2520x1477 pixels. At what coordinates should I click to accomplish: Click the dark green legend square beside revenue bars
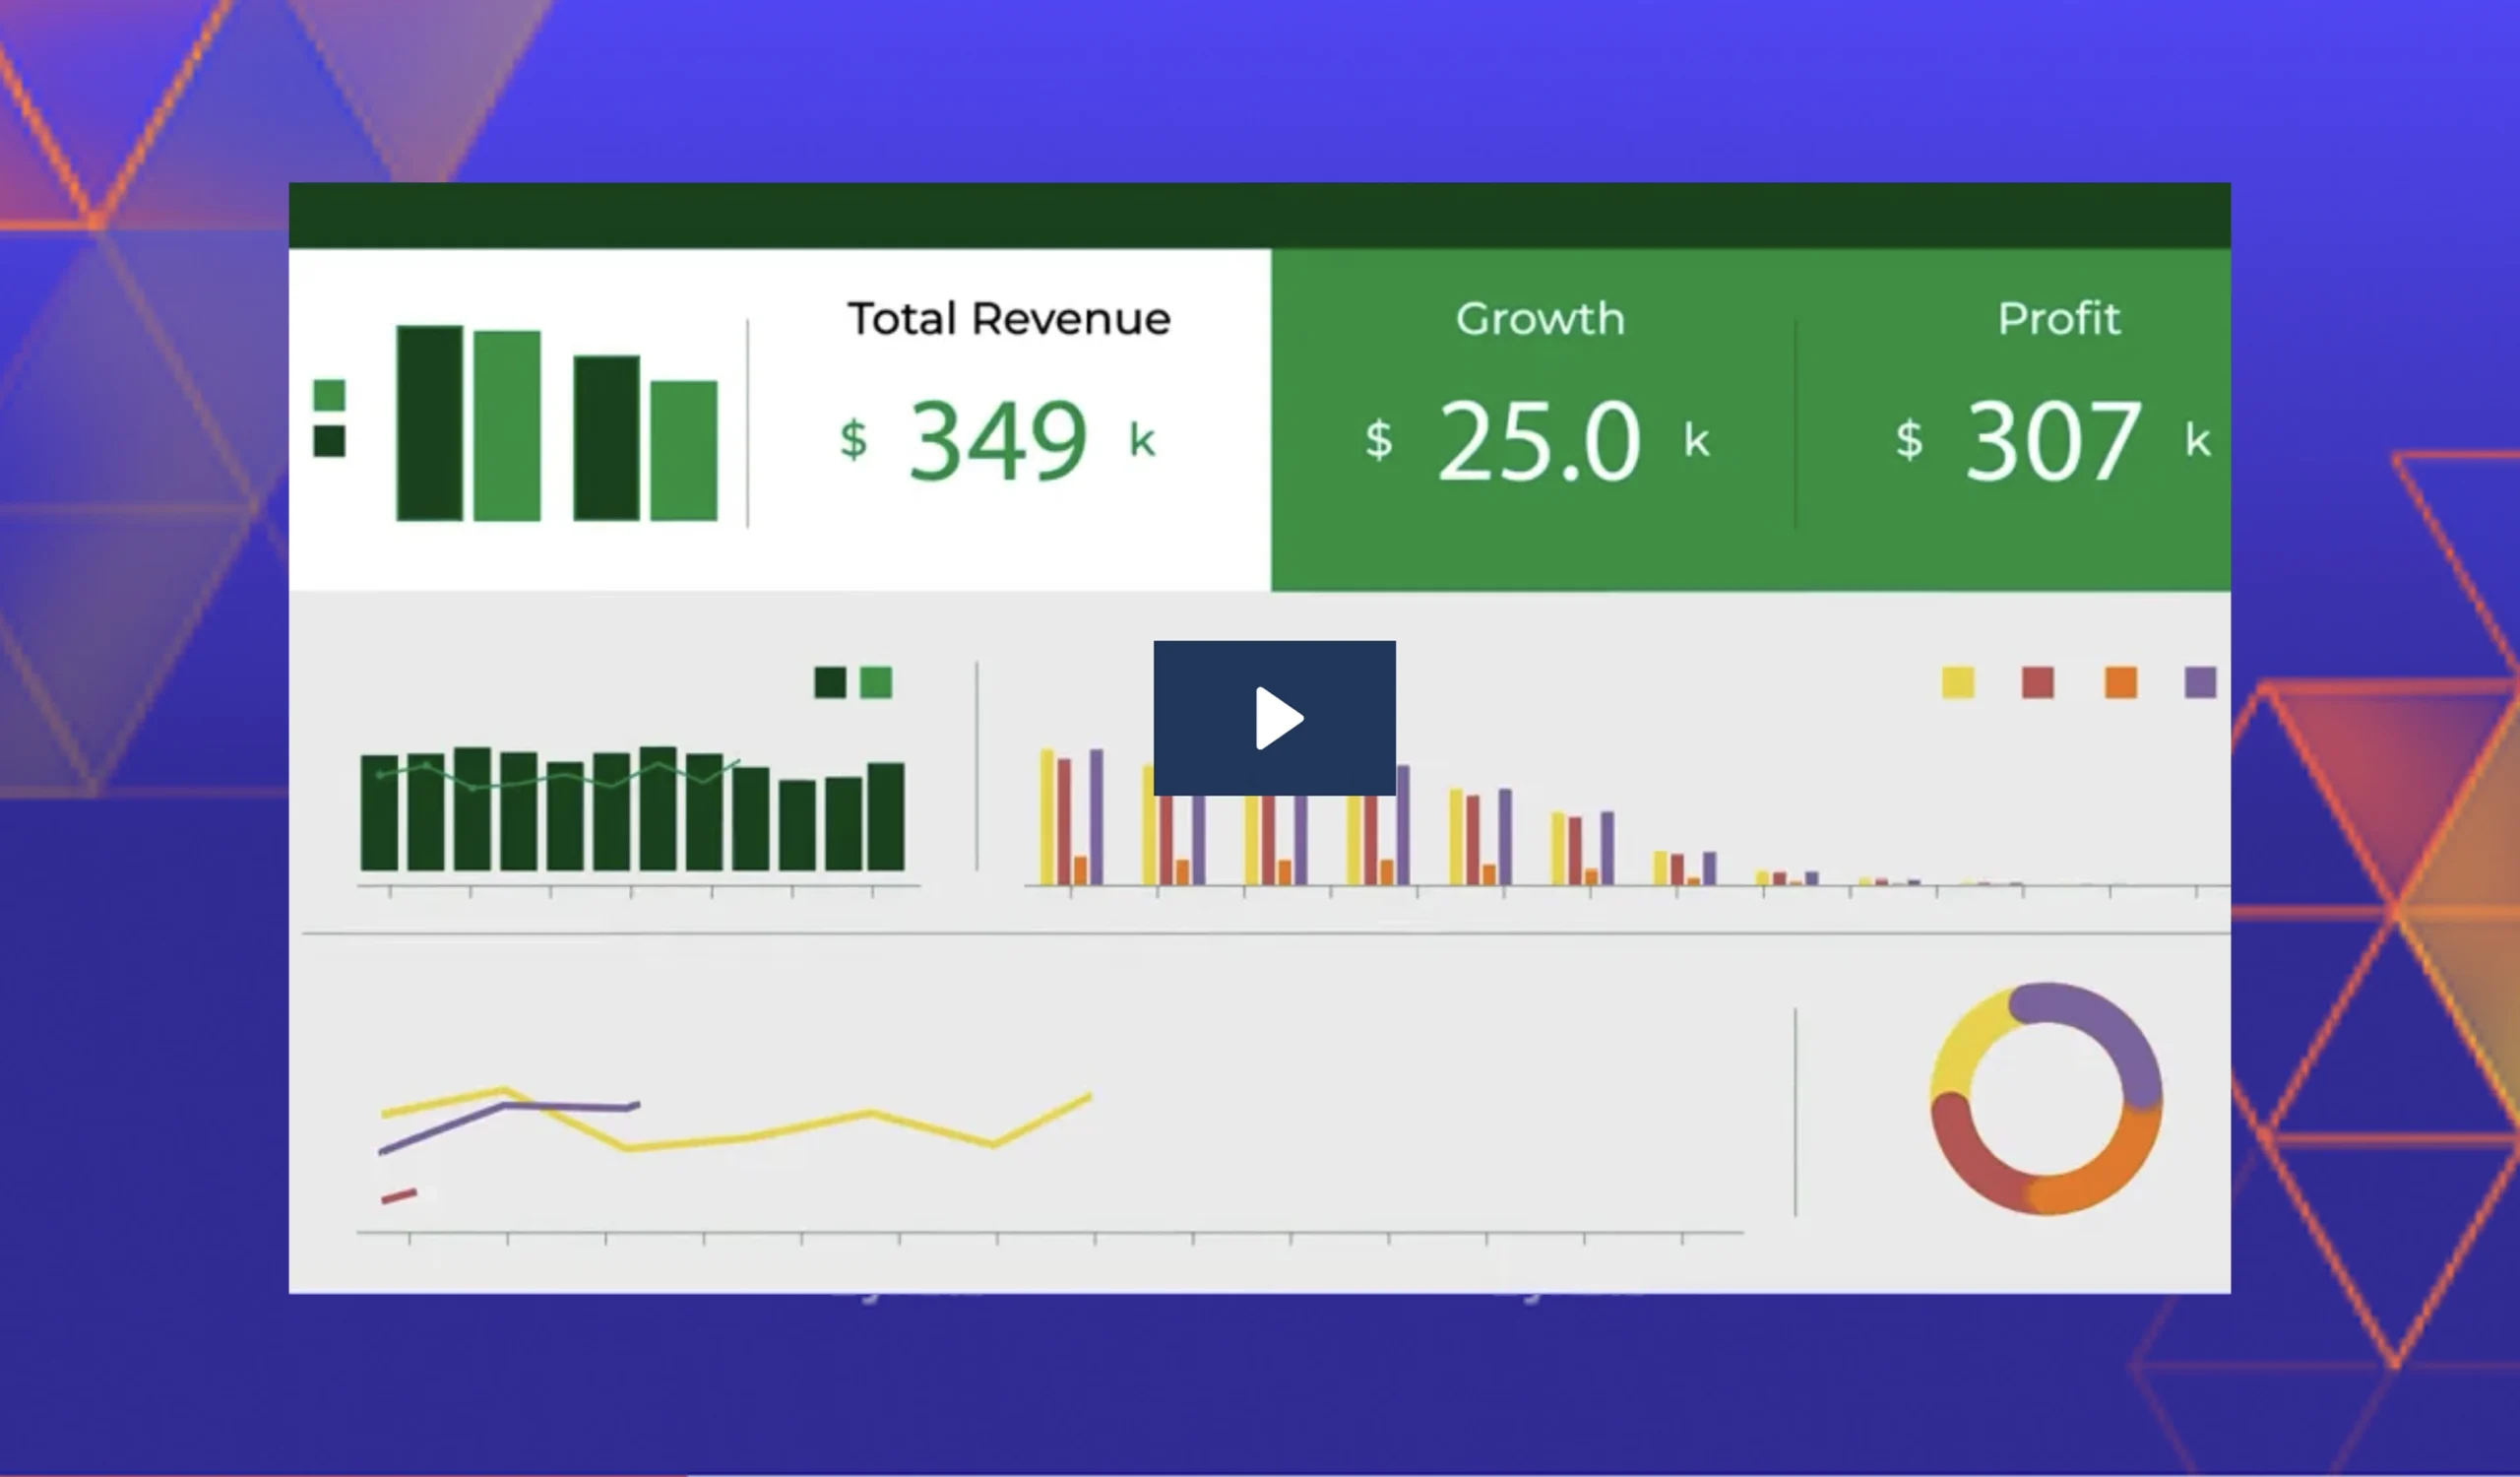[x=329, y=440]
